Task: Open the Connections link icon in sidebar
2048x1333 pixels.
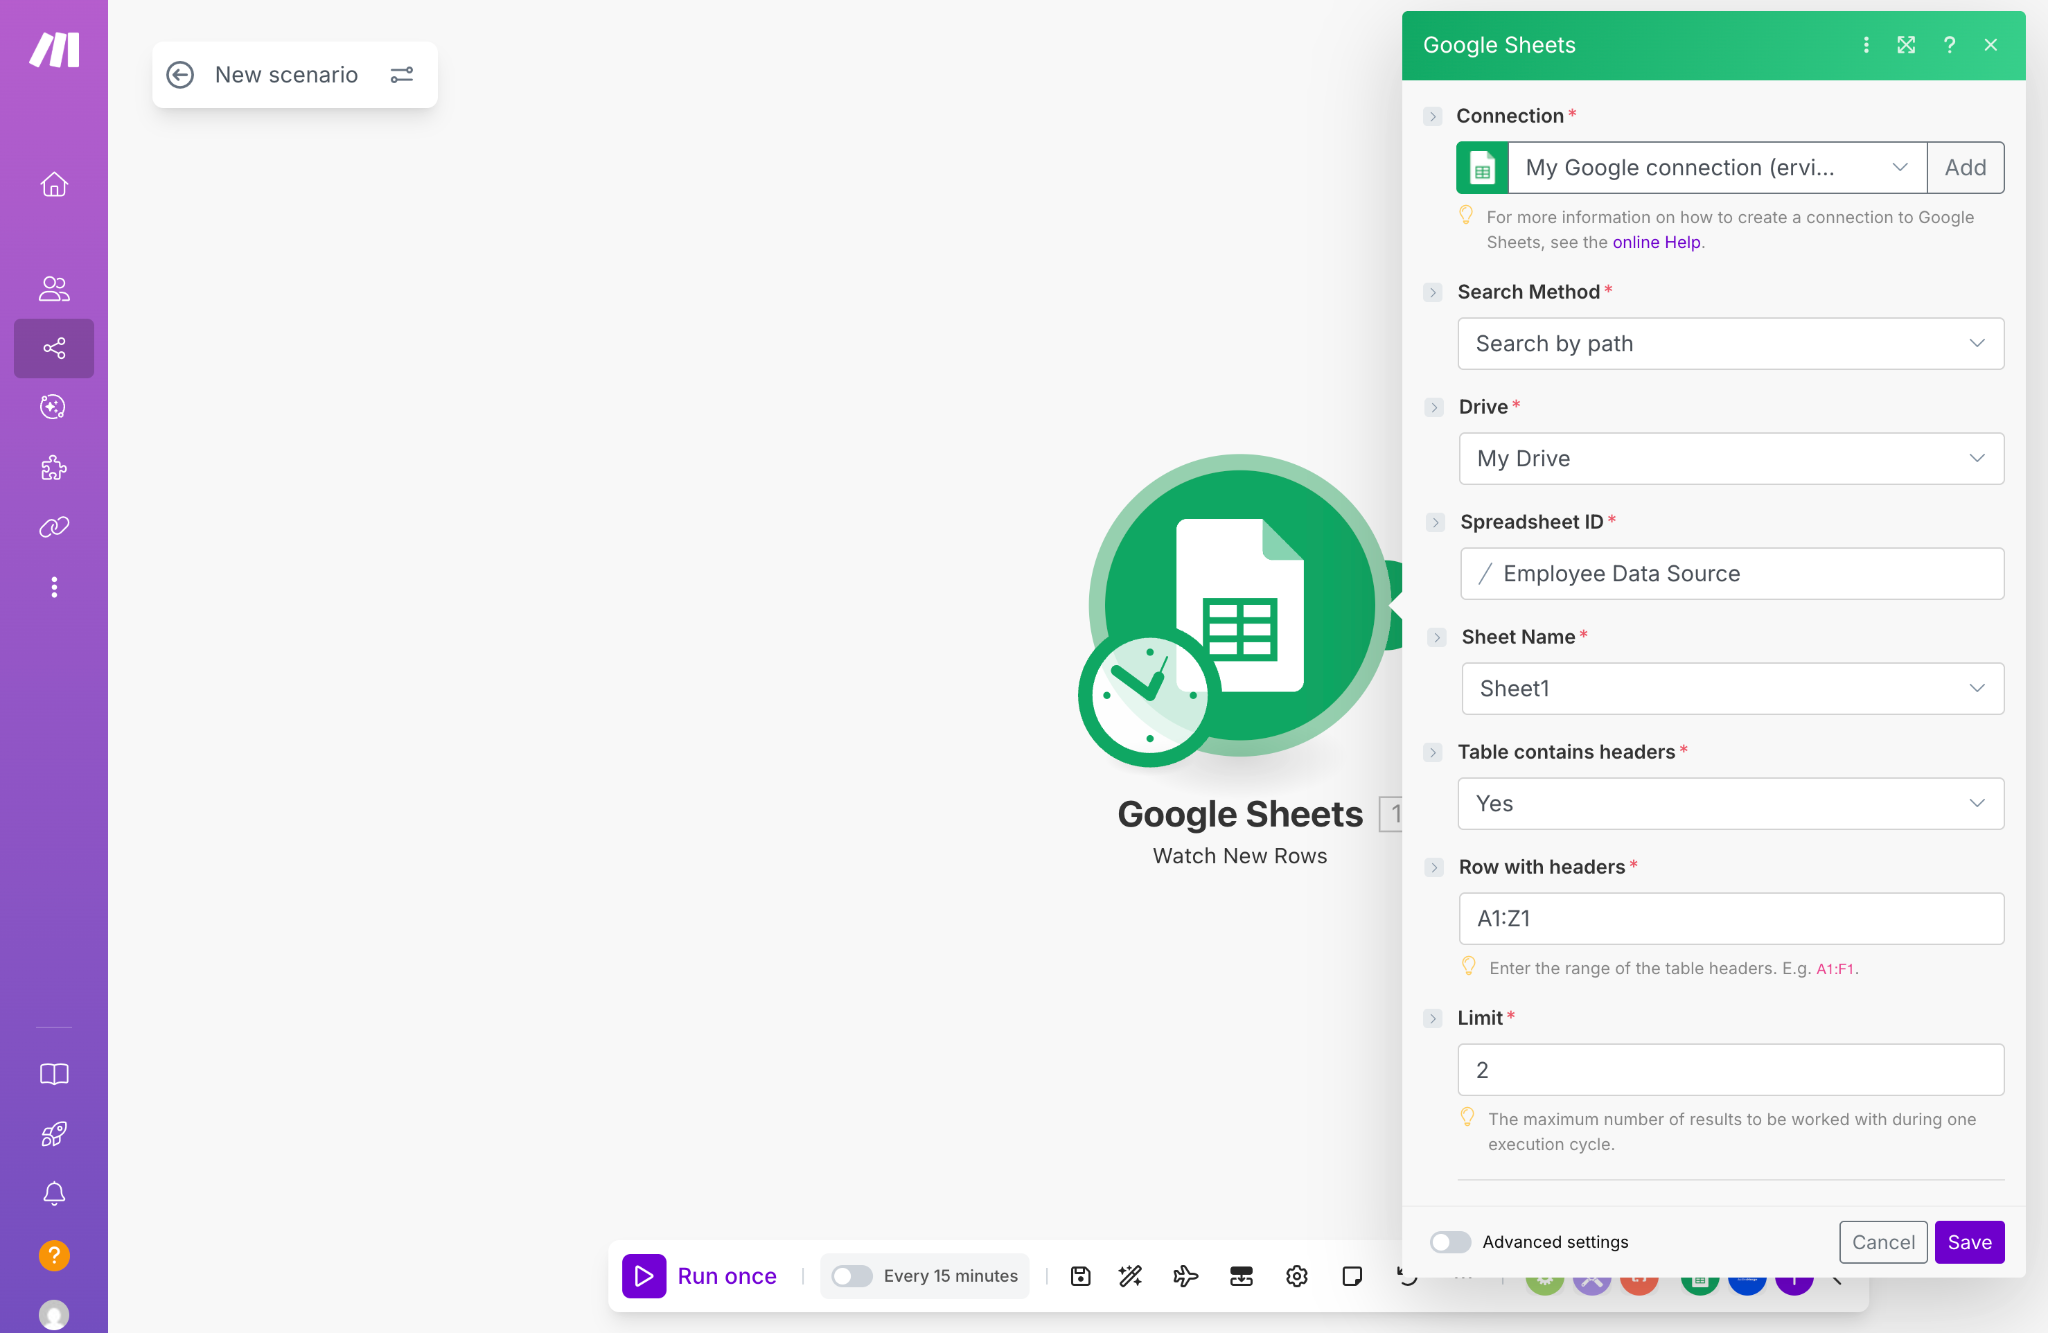Action: point(54,527)
